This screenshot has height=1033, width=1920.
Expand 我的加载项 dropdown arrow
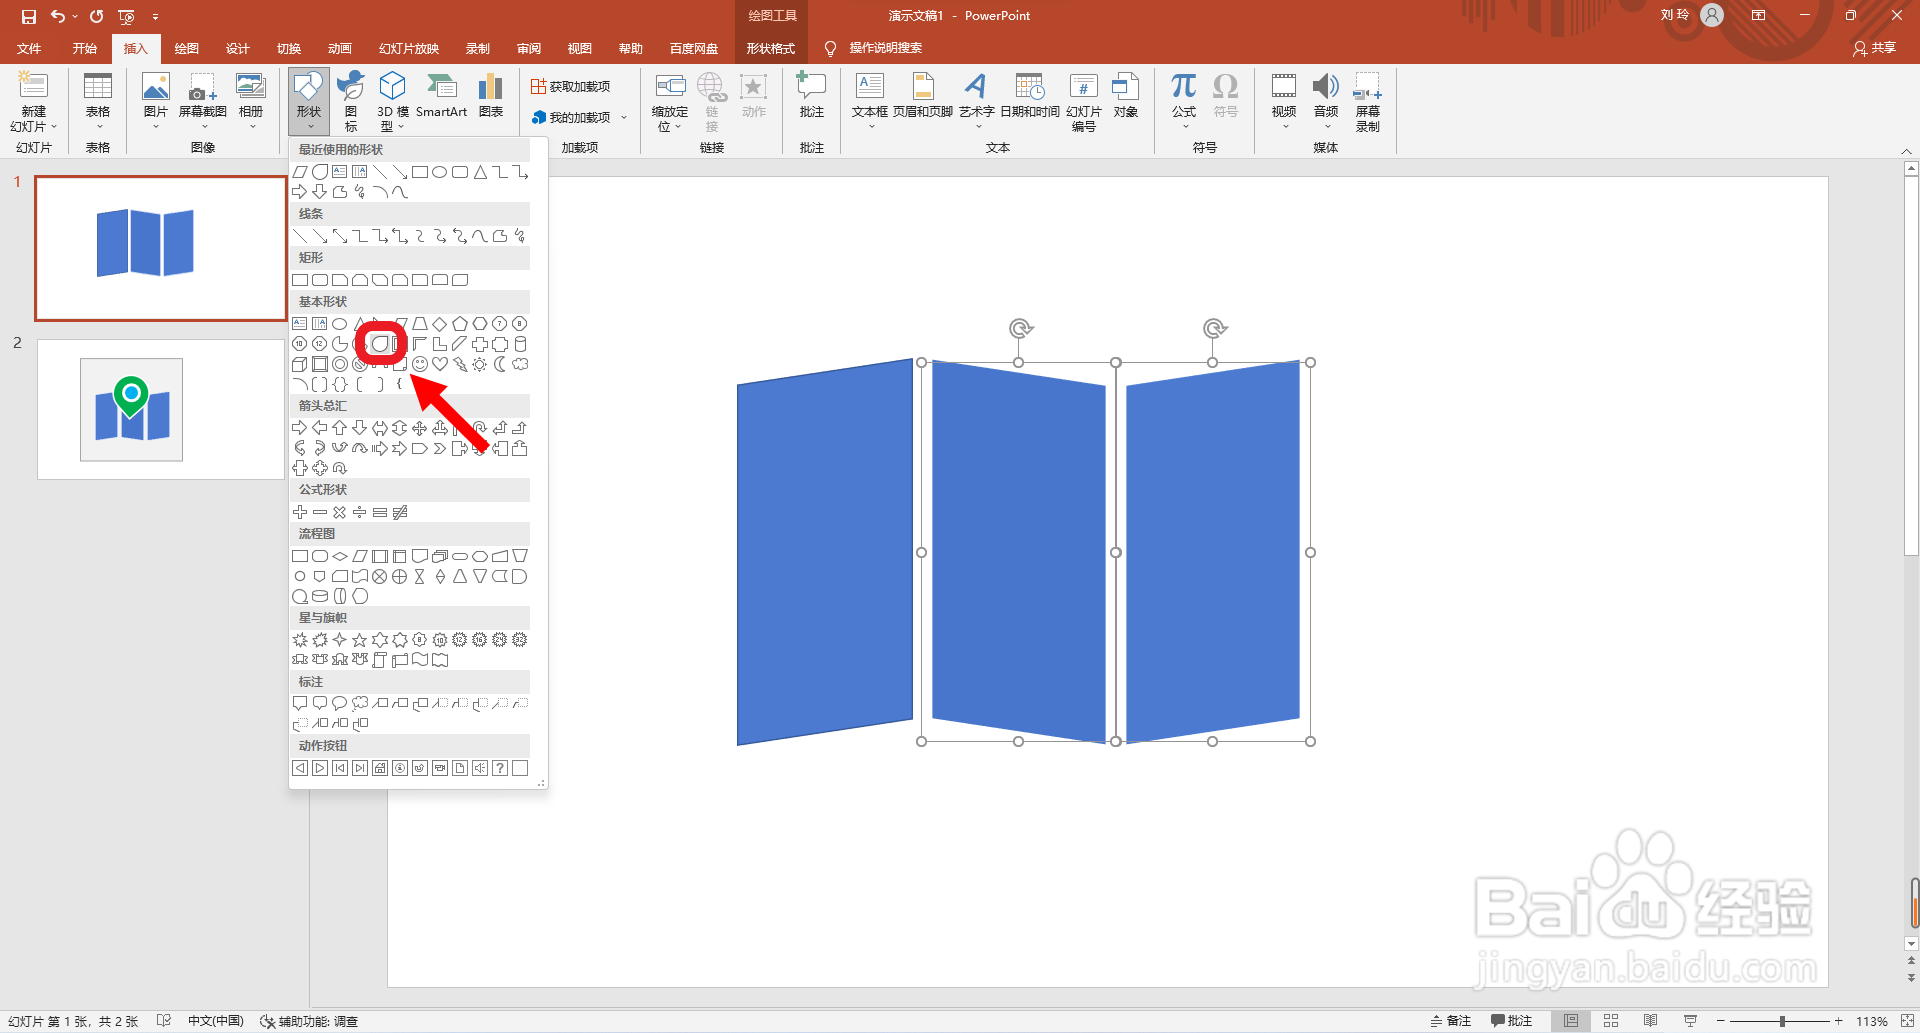pyautogui.click(x=624, y=118)
